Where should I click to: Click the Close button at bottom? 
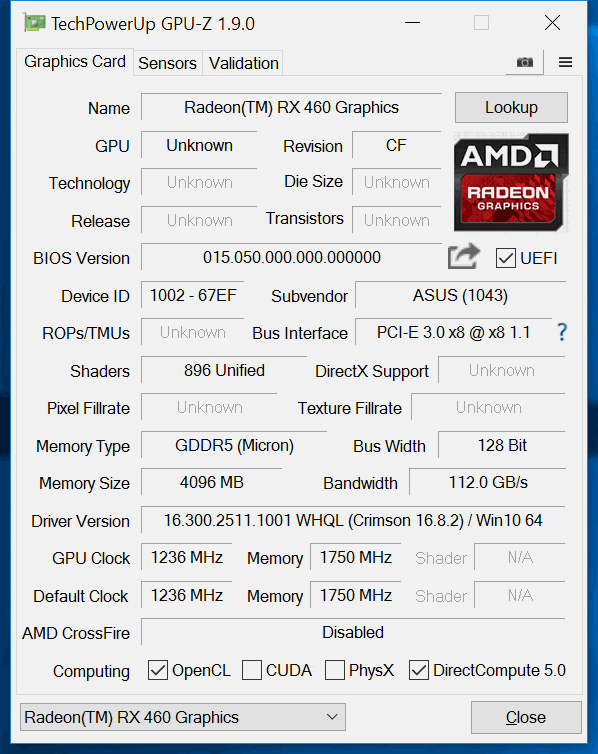526,717
